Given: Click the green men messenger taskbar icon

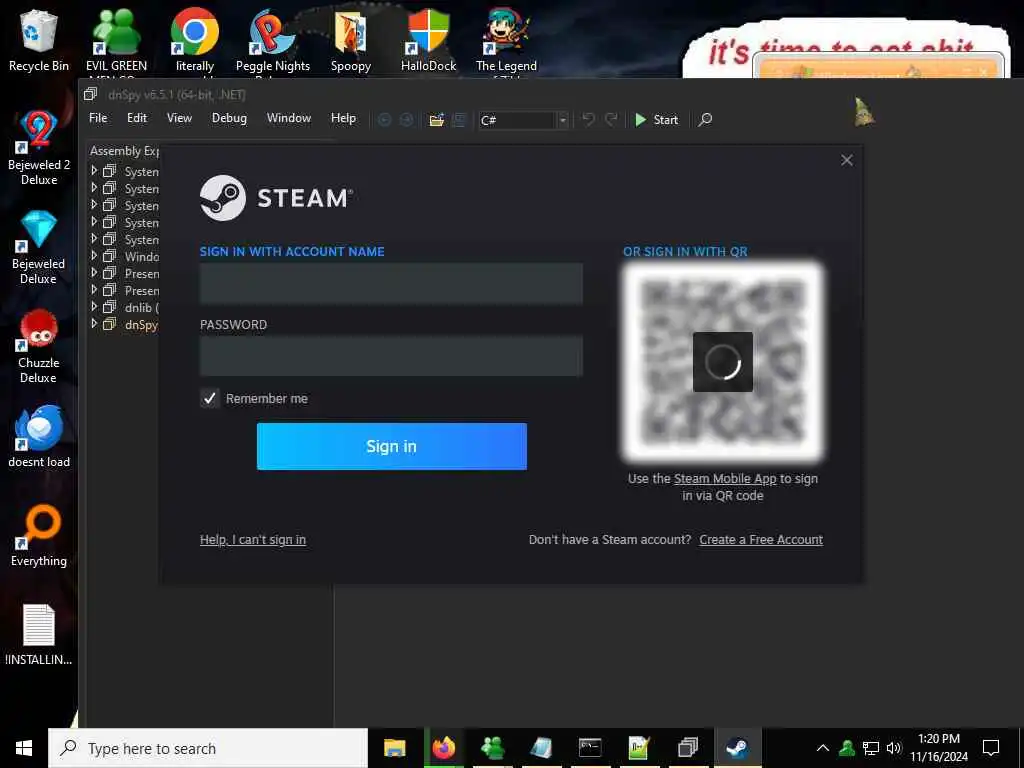Looking at the screenshot, I should click(x=492, y=748).
